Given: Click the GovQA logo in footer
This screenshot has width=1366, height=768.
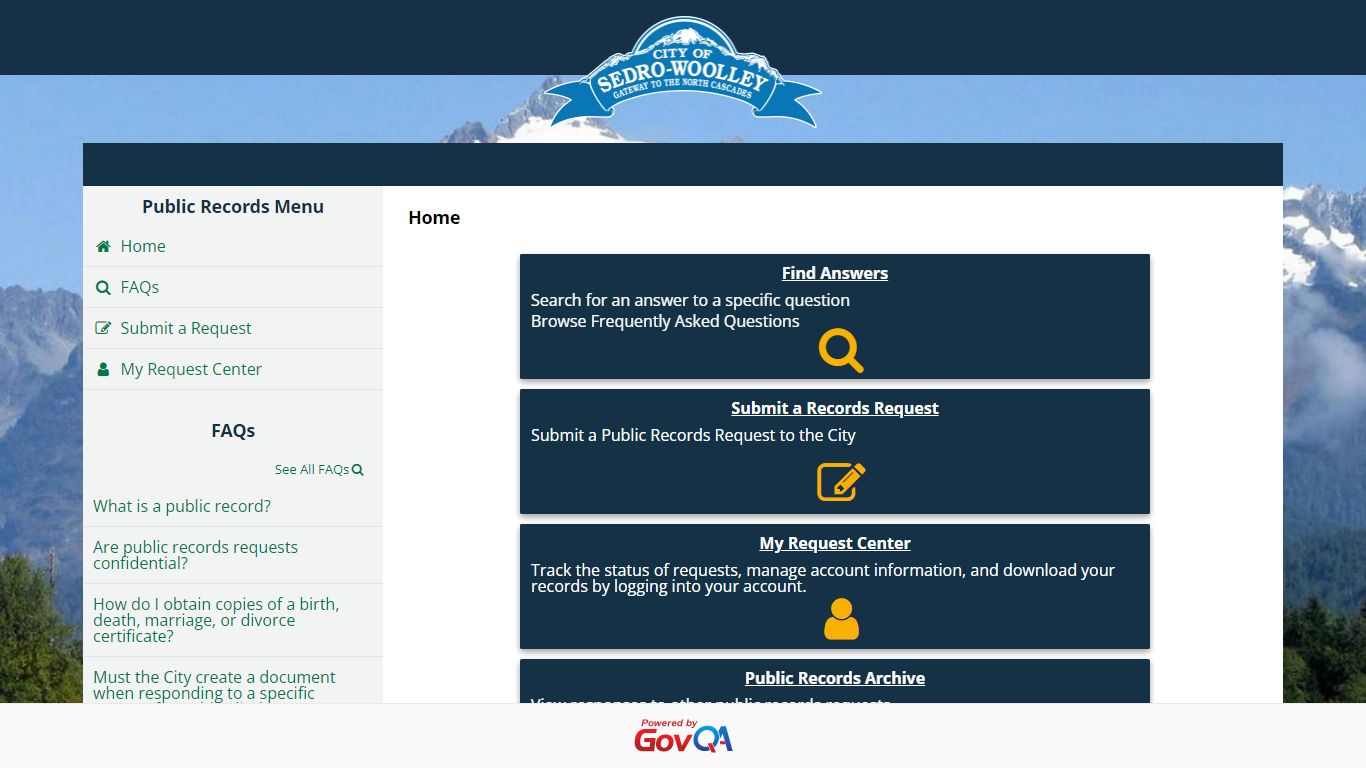Looking at the screenshot, I should [683, 736].
